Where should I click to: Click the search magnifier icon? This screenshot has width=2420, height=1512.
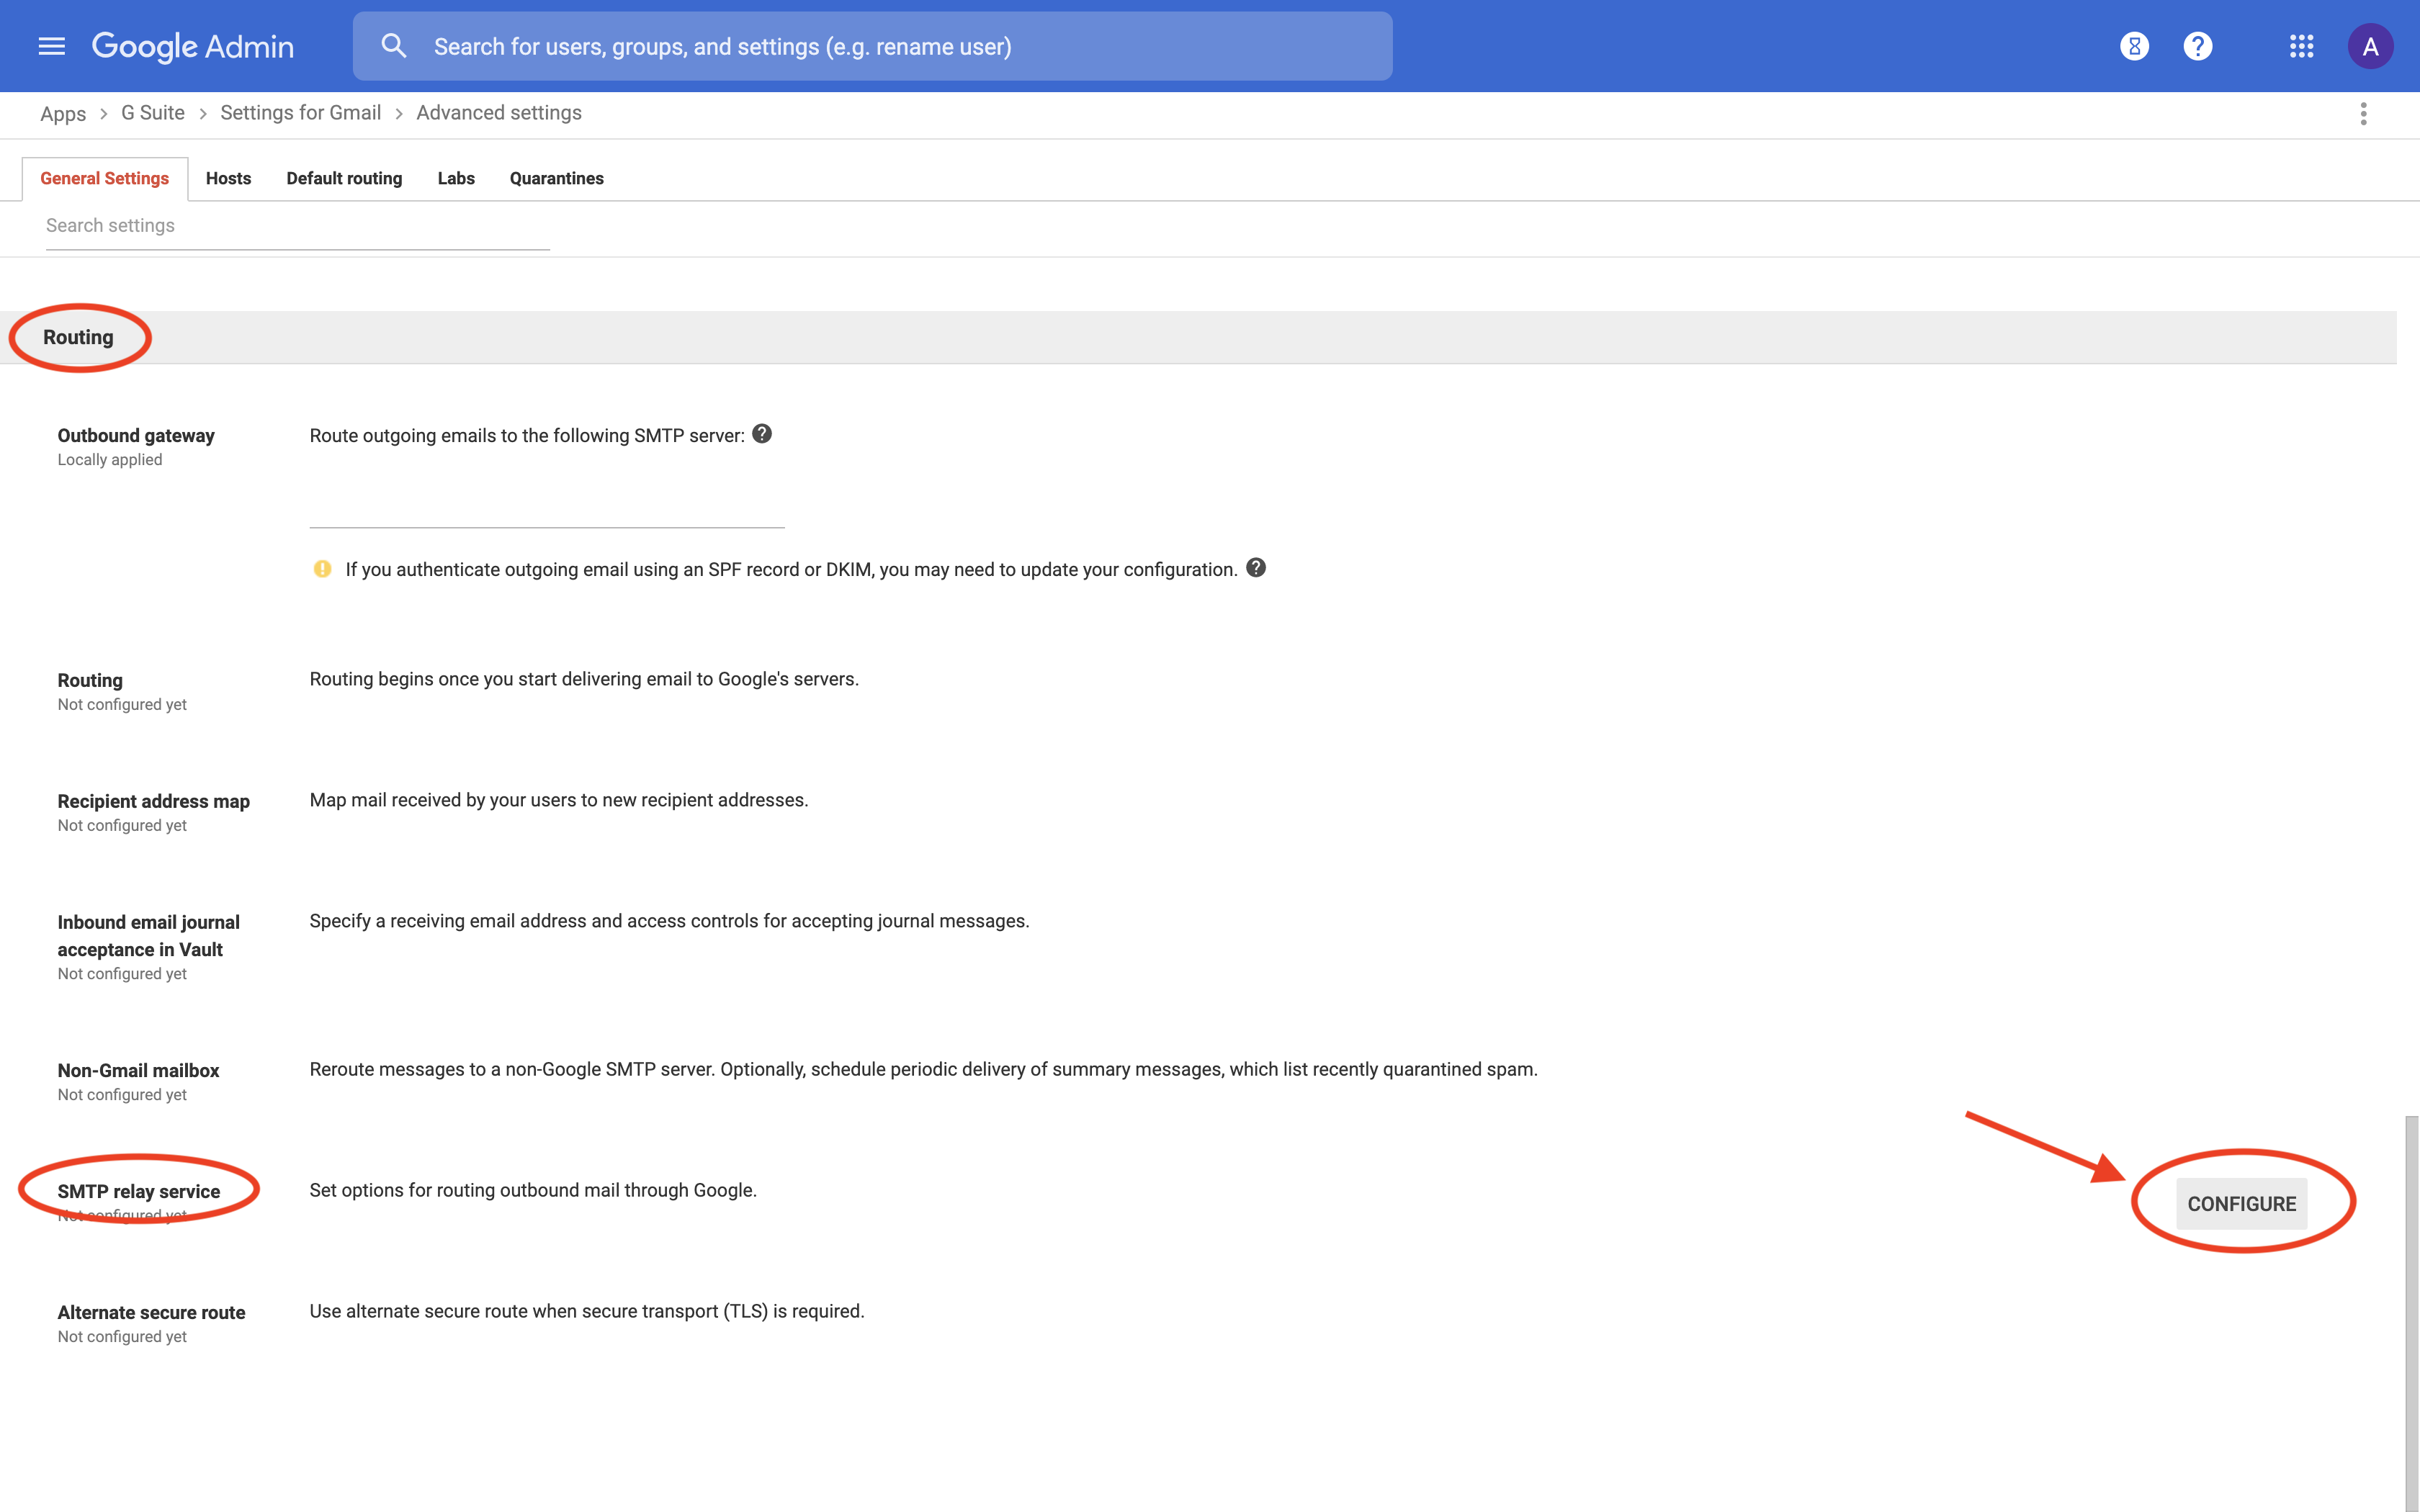pyautogui.click(x=393, y=46)
